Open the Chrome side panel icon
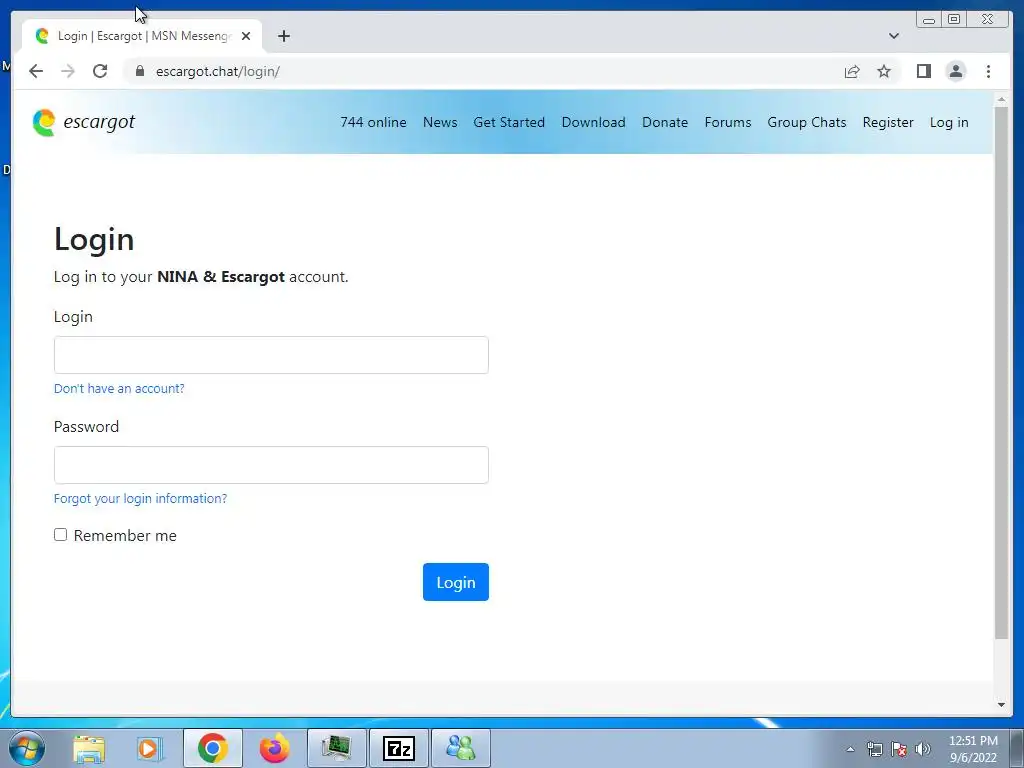Image resolution: width=1024 pixels, height=768 pixels. 923,71
